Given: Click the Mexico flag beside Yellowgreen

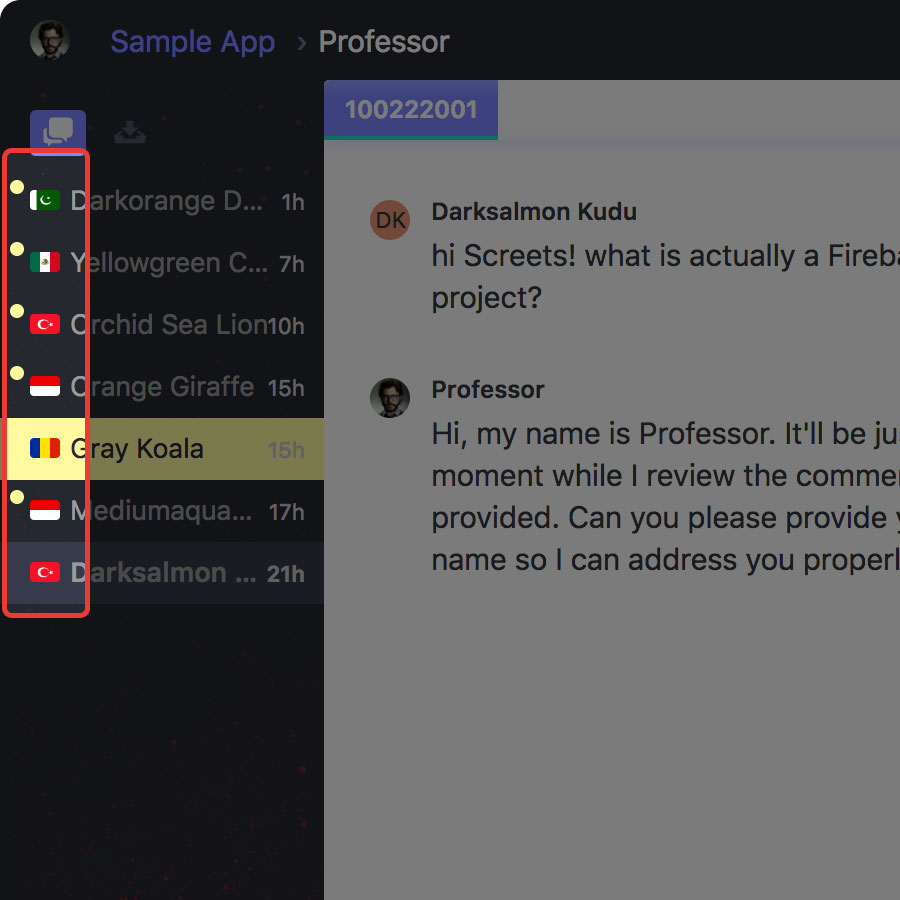Looking at the screenshot, I should (45, 263).
